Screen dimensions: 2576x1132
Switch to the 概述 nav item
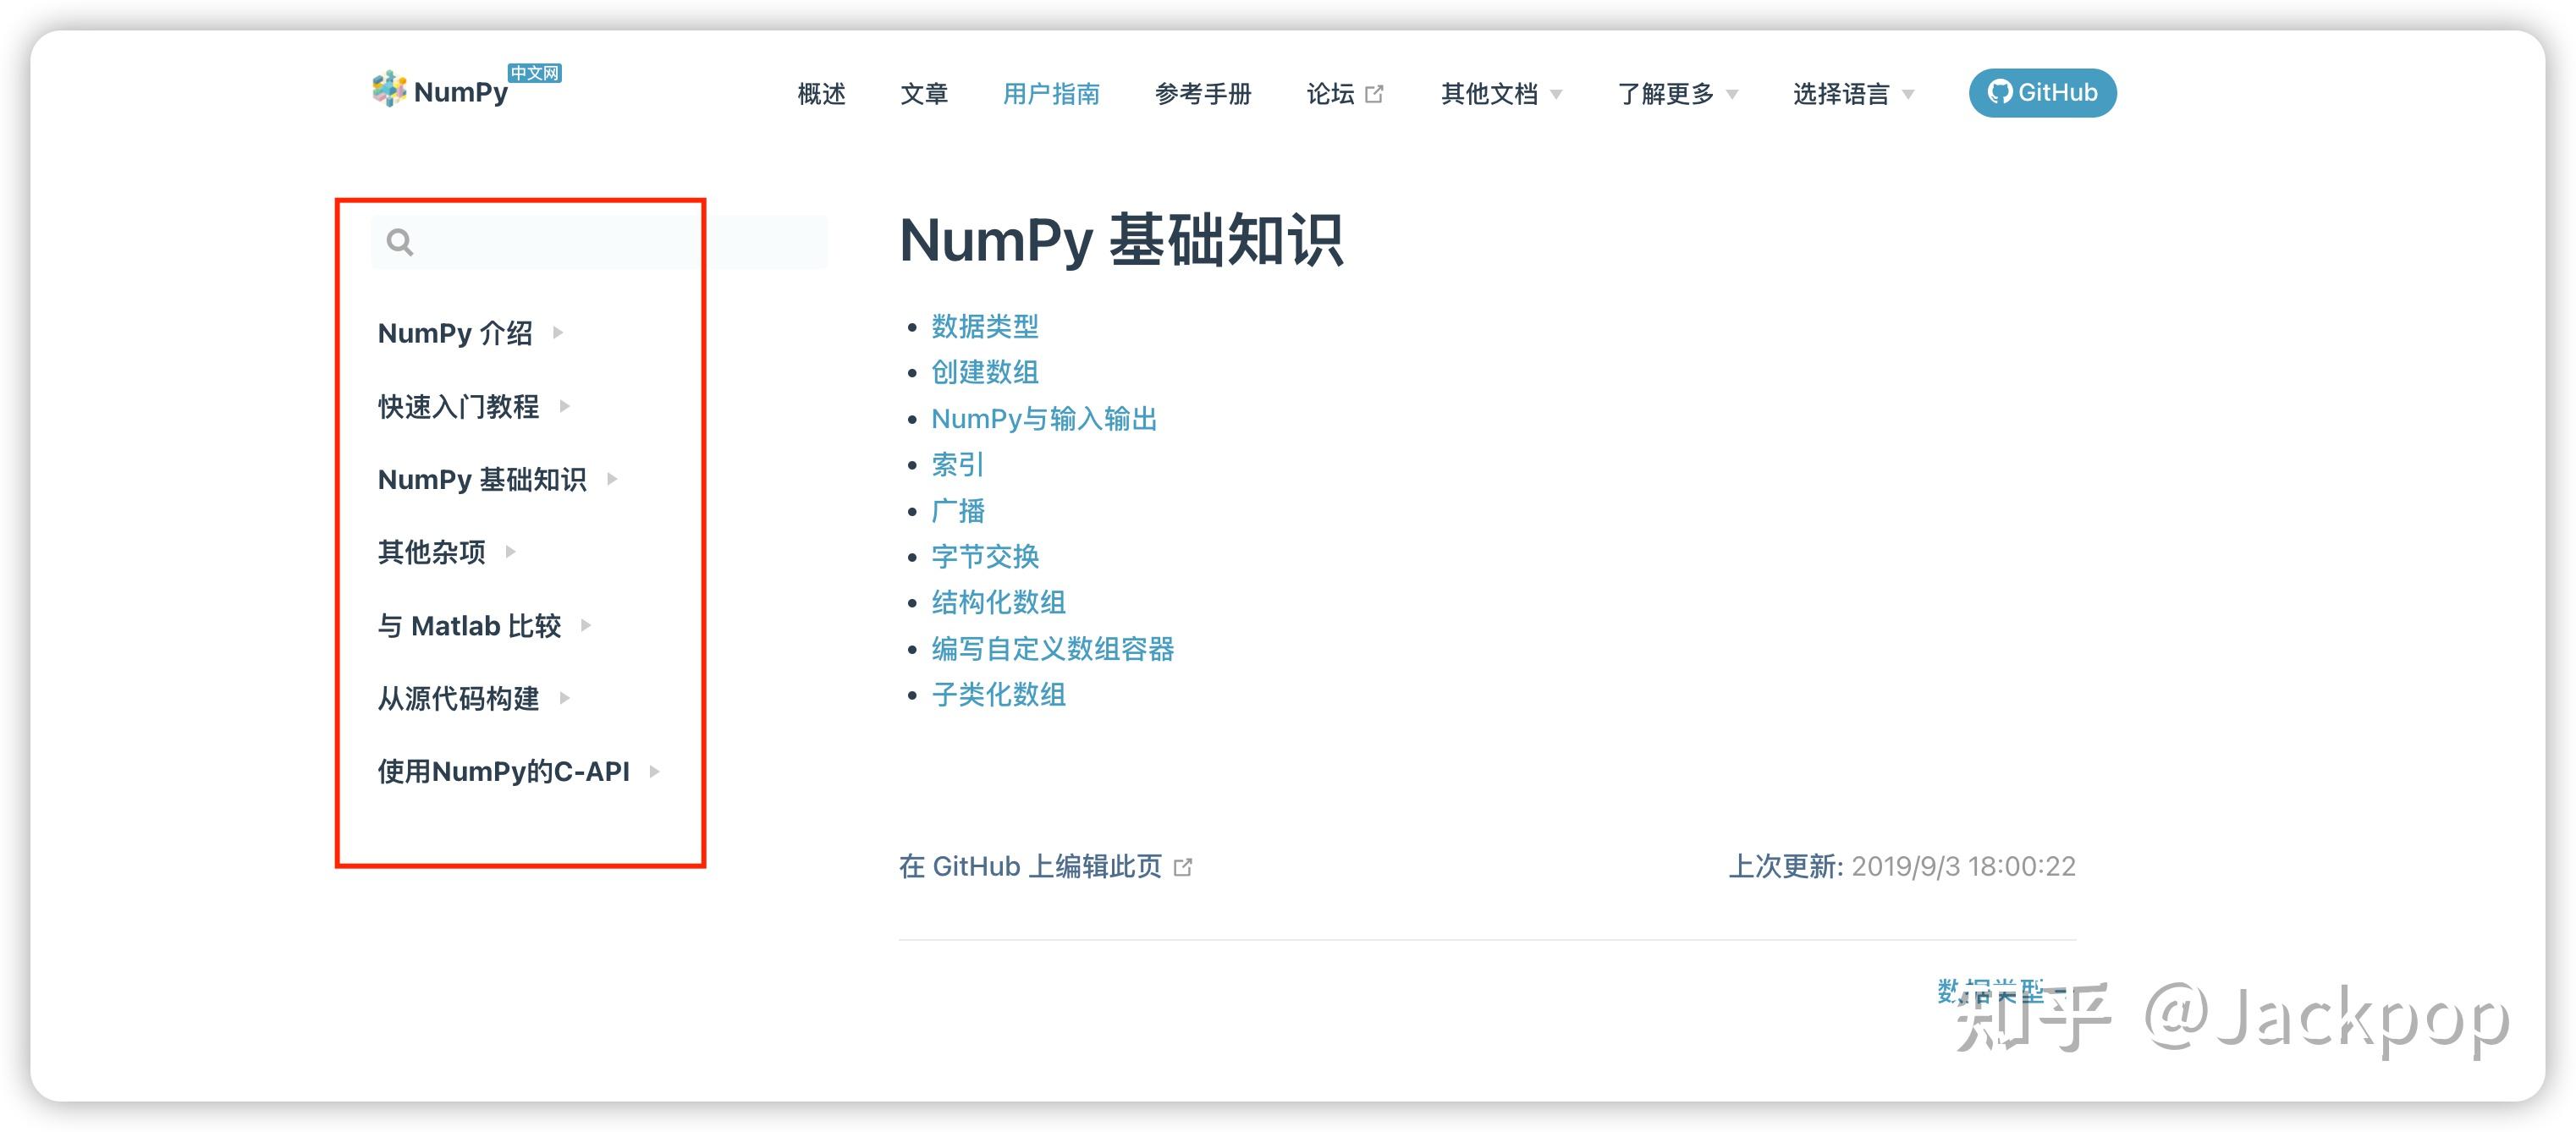pos(821,94)
